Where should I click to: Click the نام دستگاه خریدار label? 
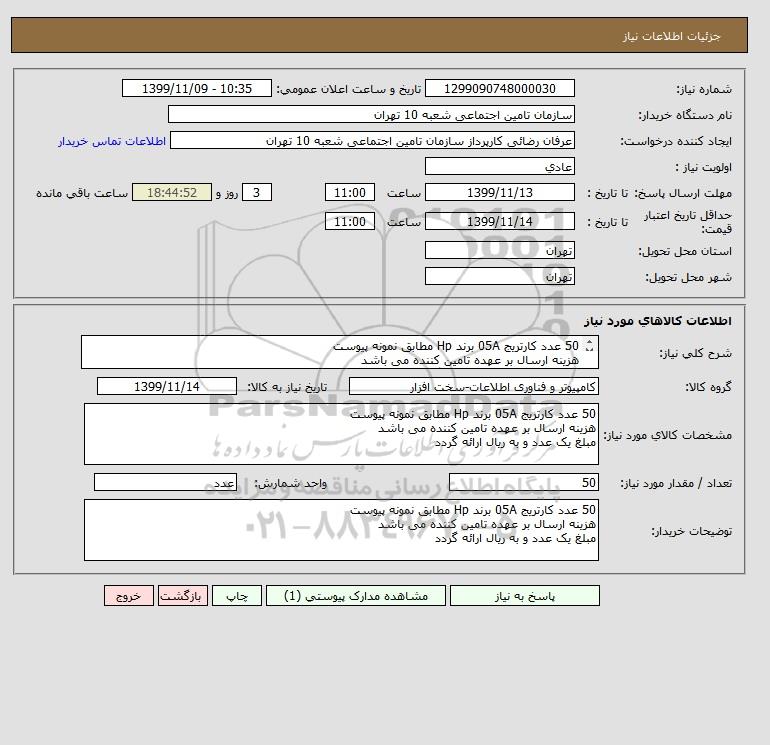click(x=685, y=115)
